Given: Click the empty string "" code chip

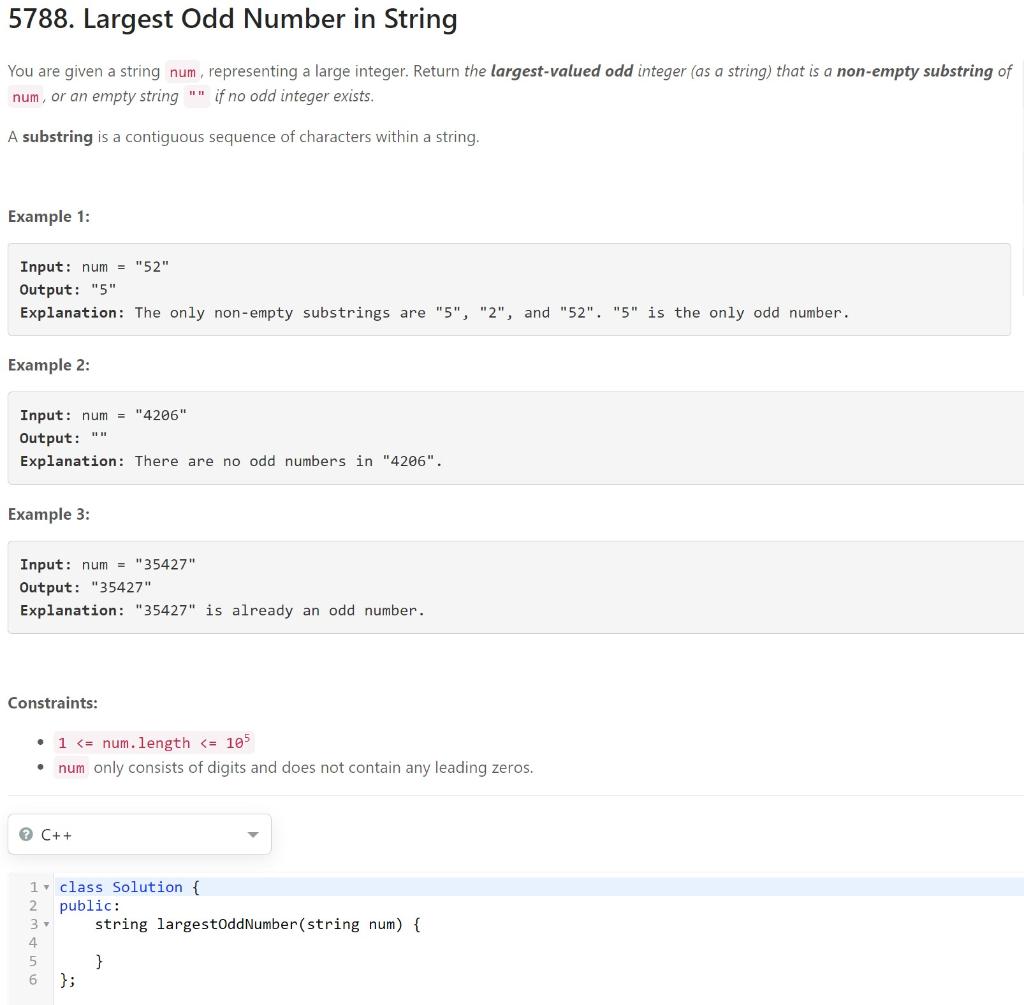Looking at the screenshot, I should 197,96.
